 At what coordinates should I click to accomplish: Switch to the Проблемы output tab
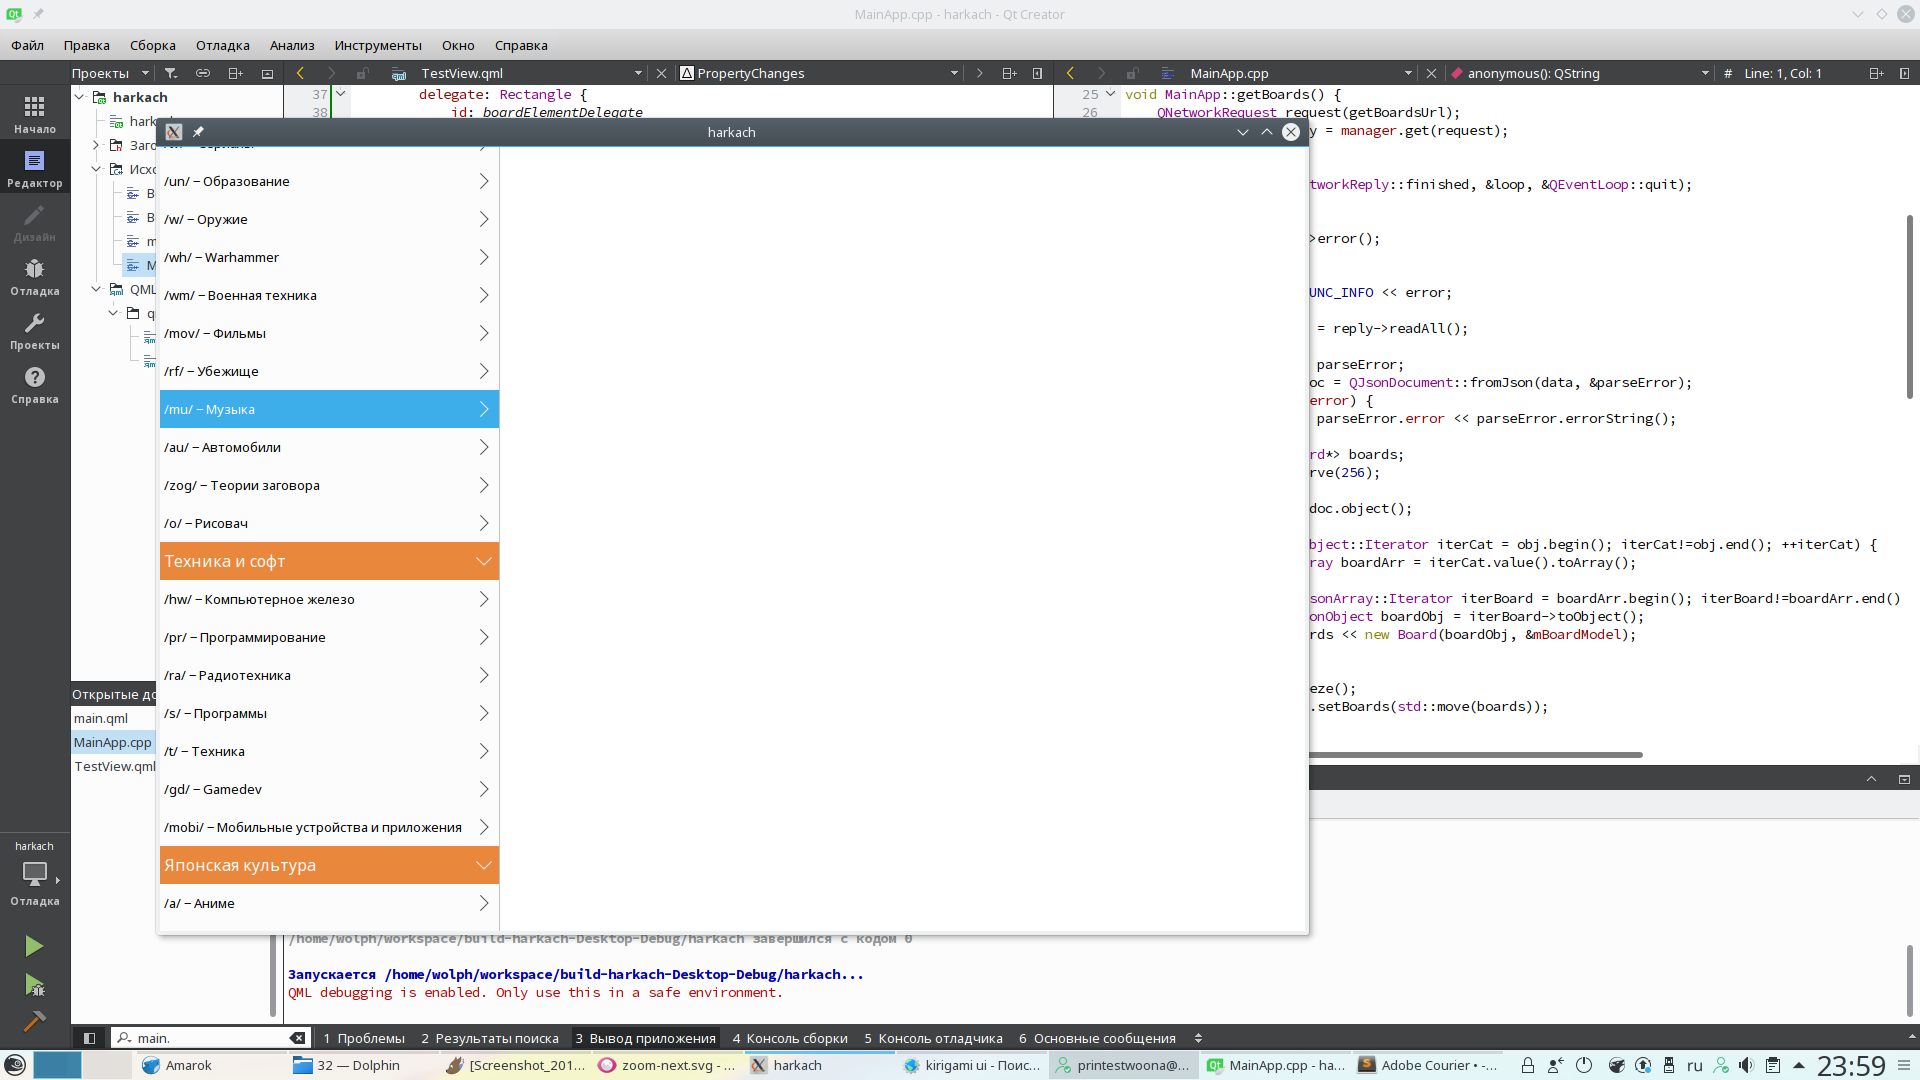tap(363, 1038)
